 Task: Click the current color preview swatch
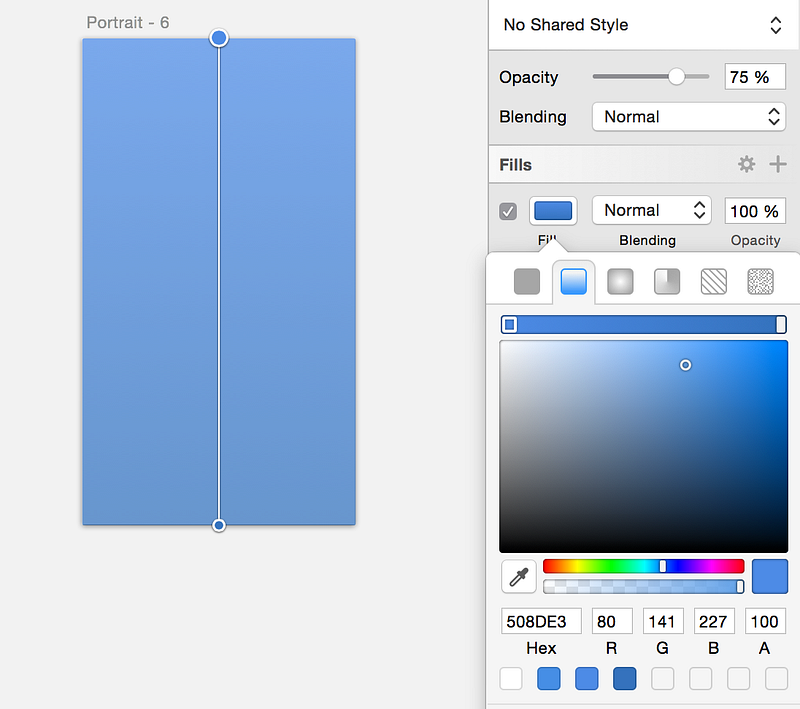point(769,576)
